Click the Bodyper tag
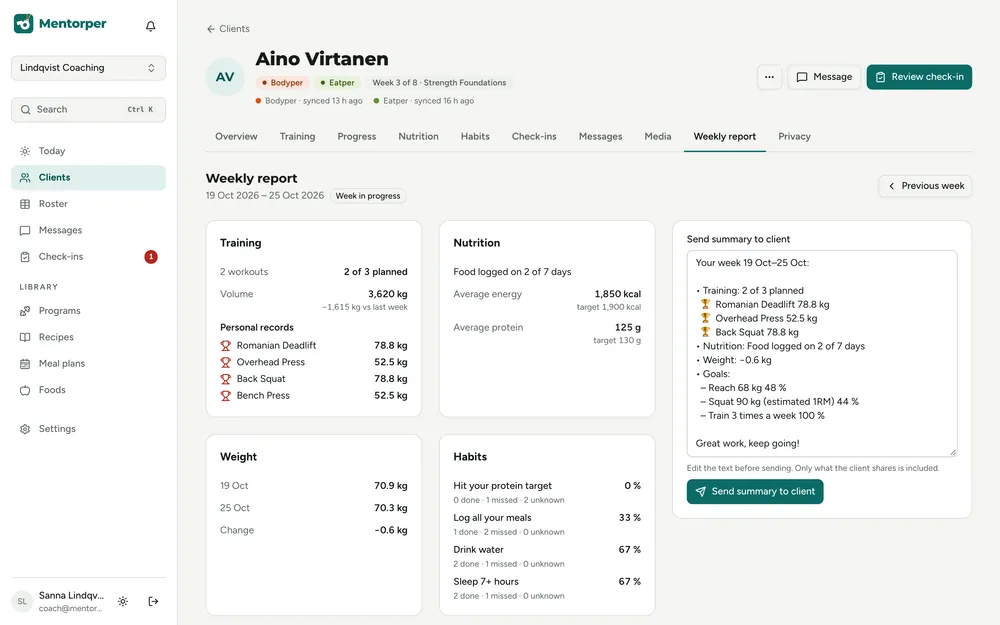 [282, 83]
